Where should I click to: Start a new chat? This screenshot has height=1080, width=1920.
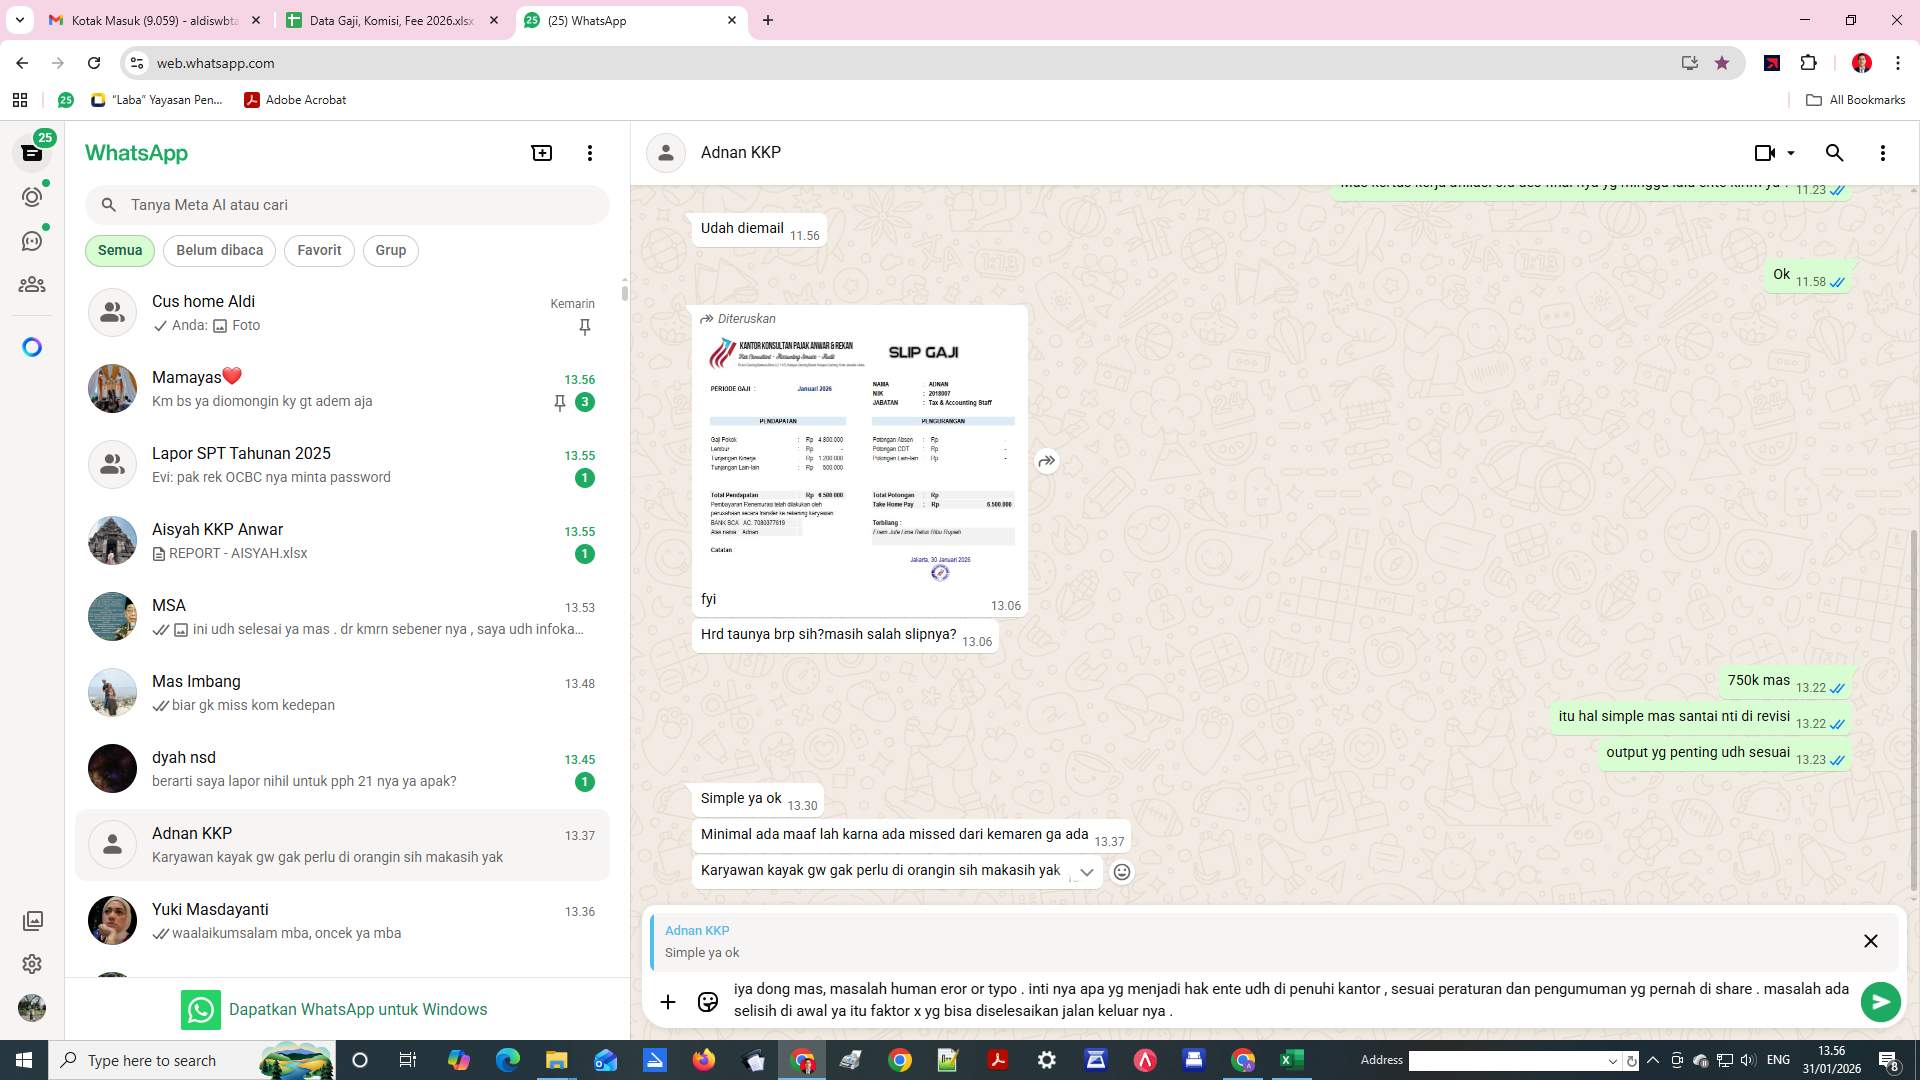541,152
